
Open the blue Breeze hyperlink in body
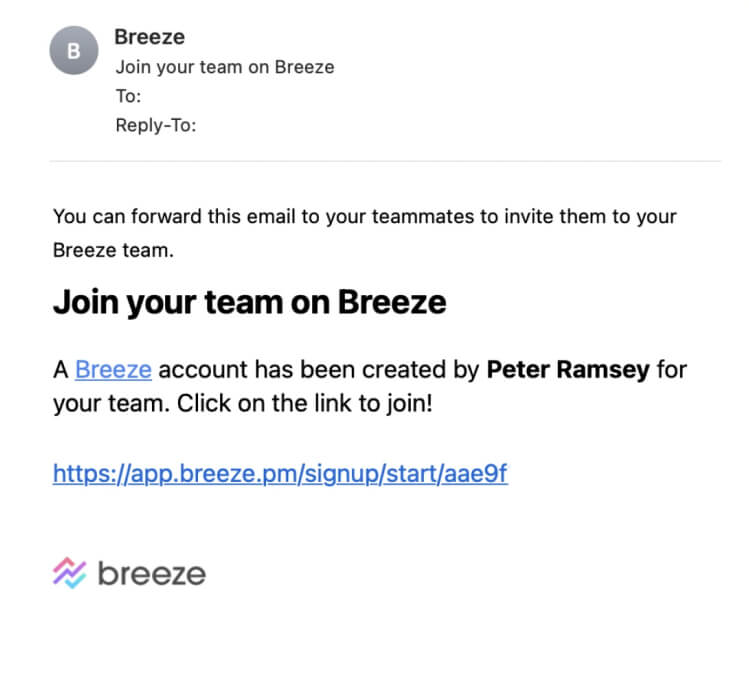(113, 370)
